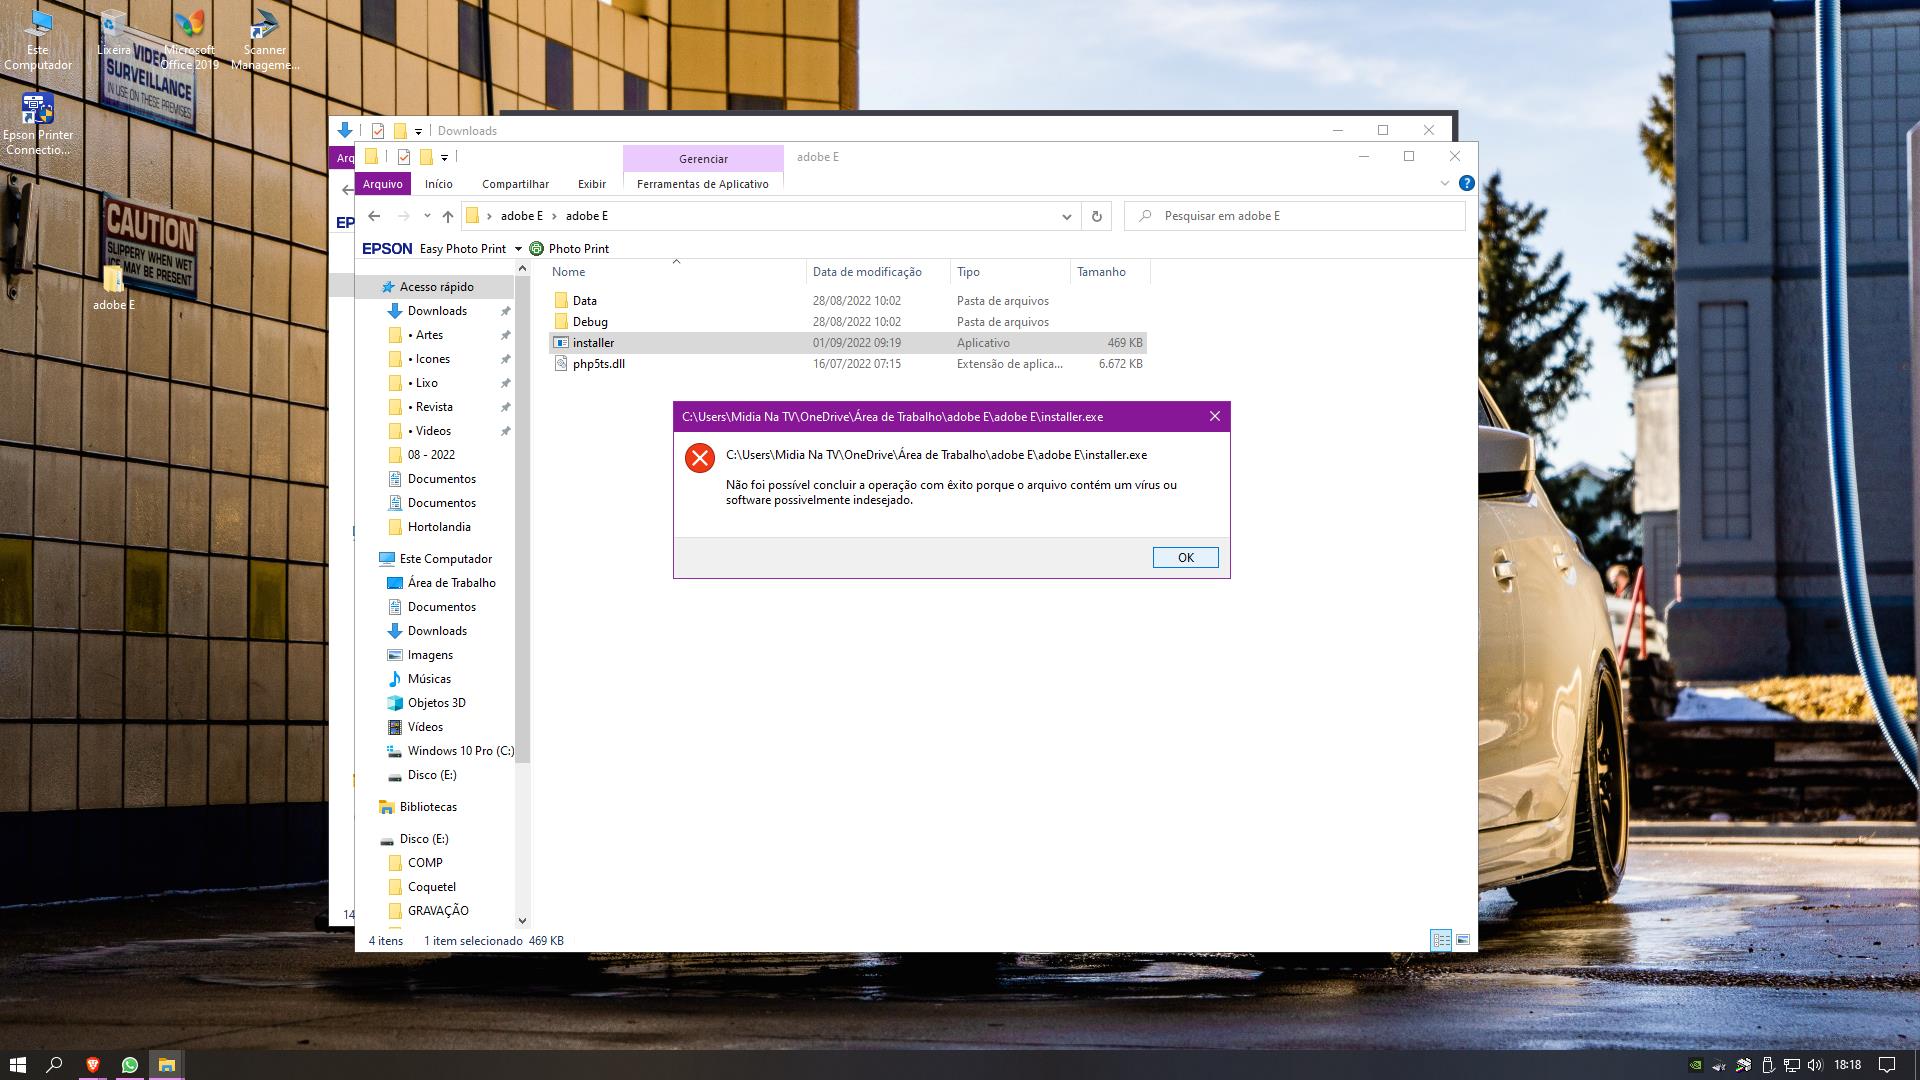
Task: Expand the address bar history dropdown
Action: point(1066,216)
